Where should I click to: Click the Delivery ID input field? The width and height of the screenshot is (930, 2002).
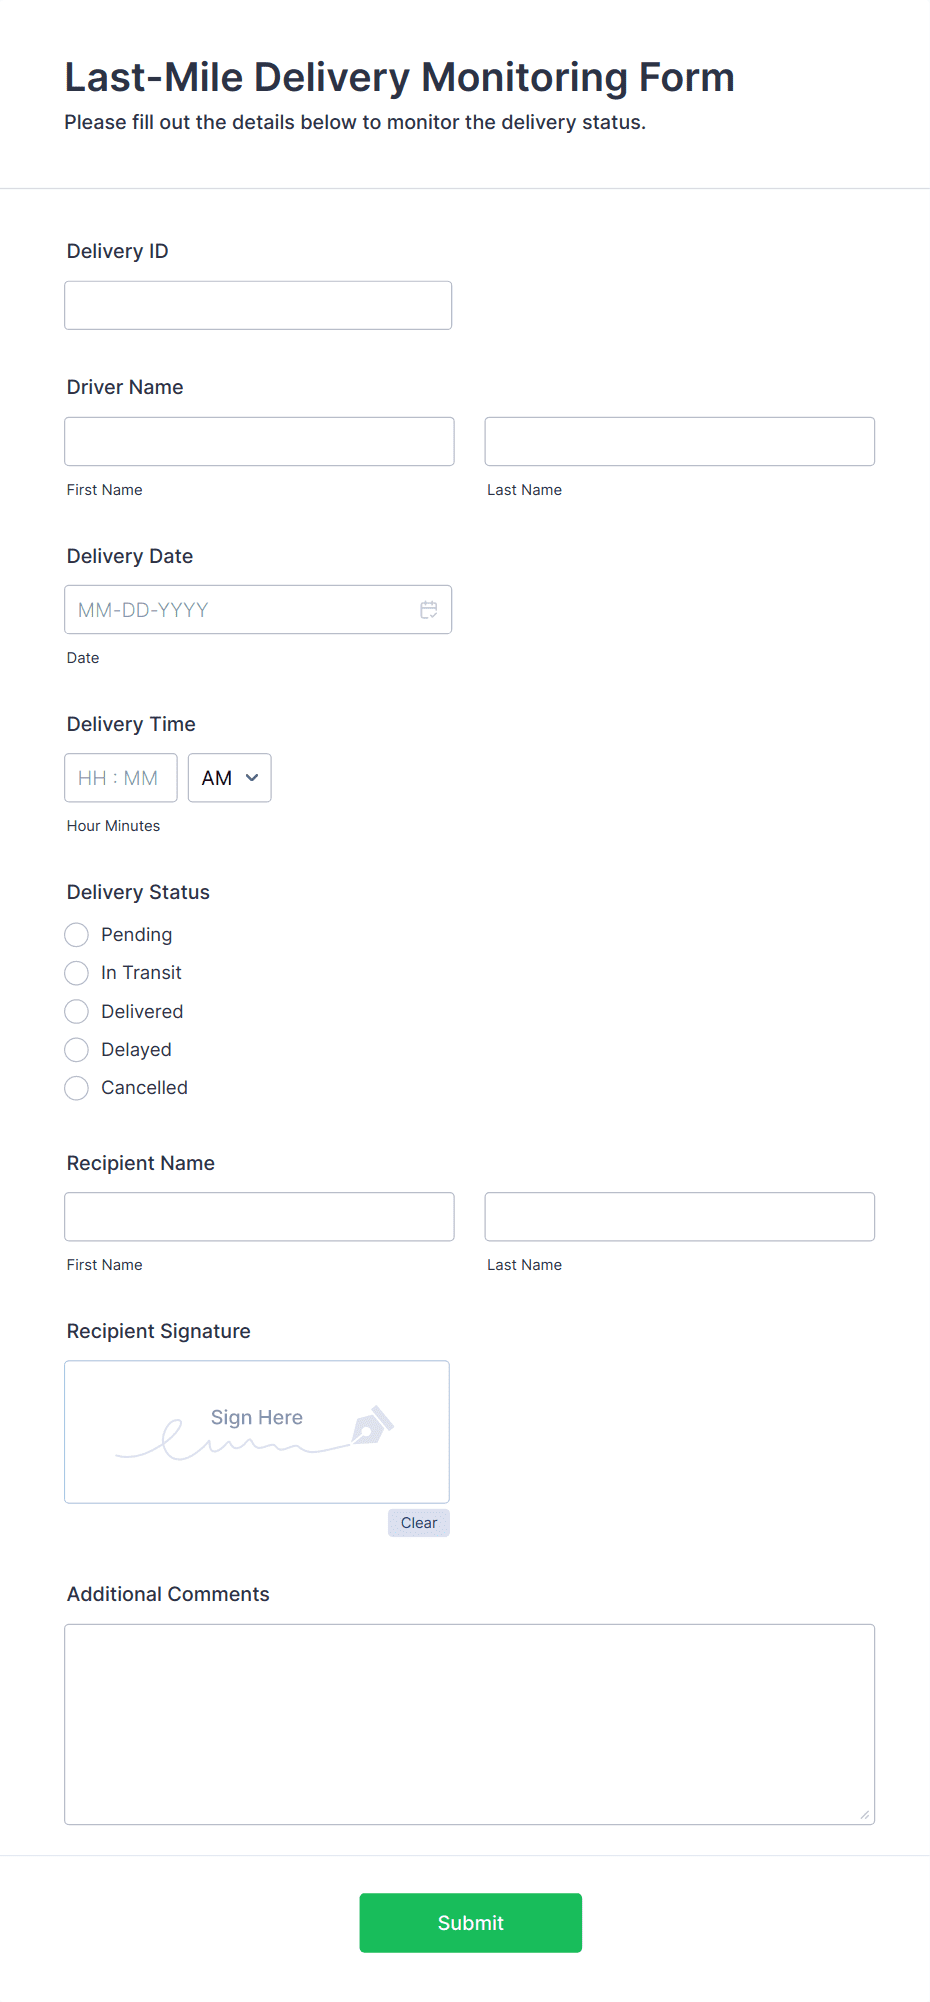[258, 305]
